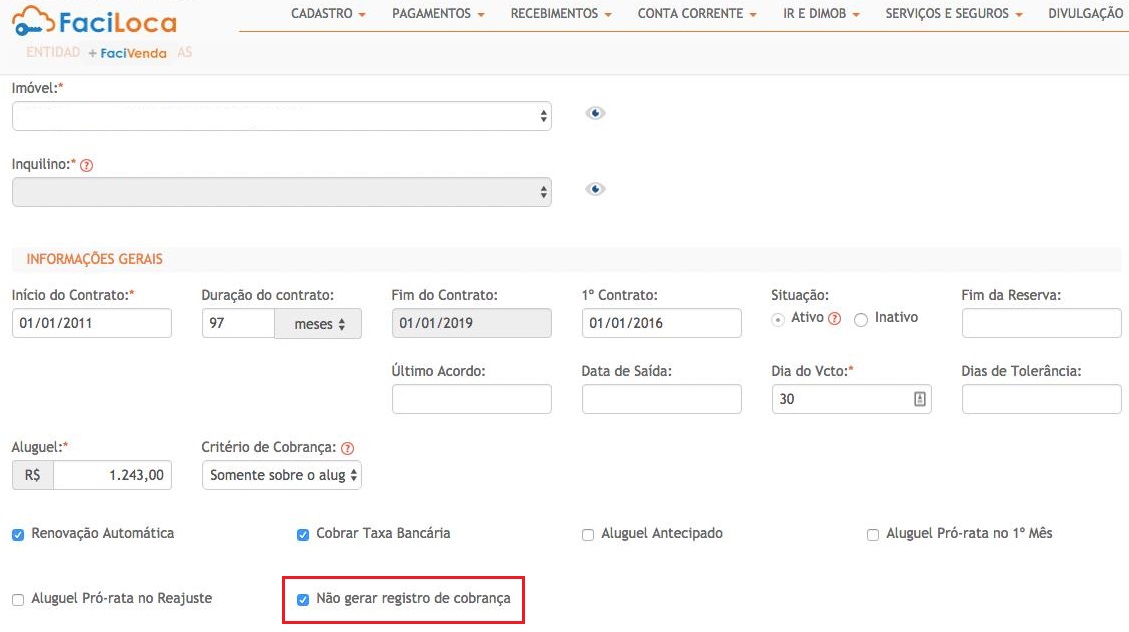Uncheck Renovação Automática checkbox
Screen dimensions: 1129x632
[x=18, y=535]
